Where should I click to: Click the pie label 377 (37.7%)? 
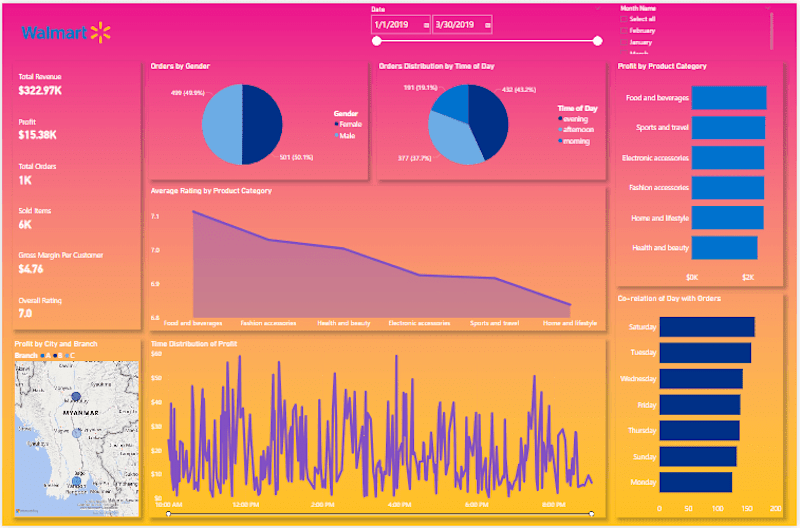click(414, 158)
